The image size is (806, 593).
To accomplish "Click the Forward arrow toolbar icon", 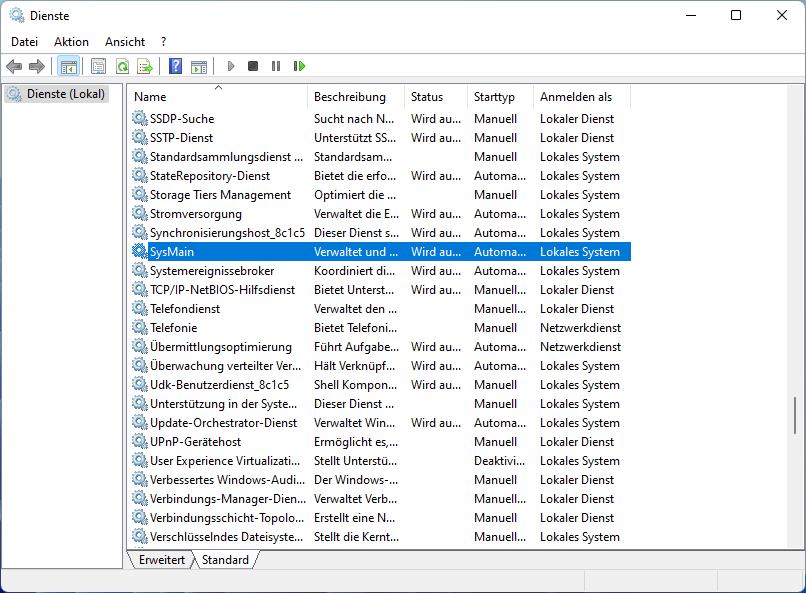I will tap(37, 66).
